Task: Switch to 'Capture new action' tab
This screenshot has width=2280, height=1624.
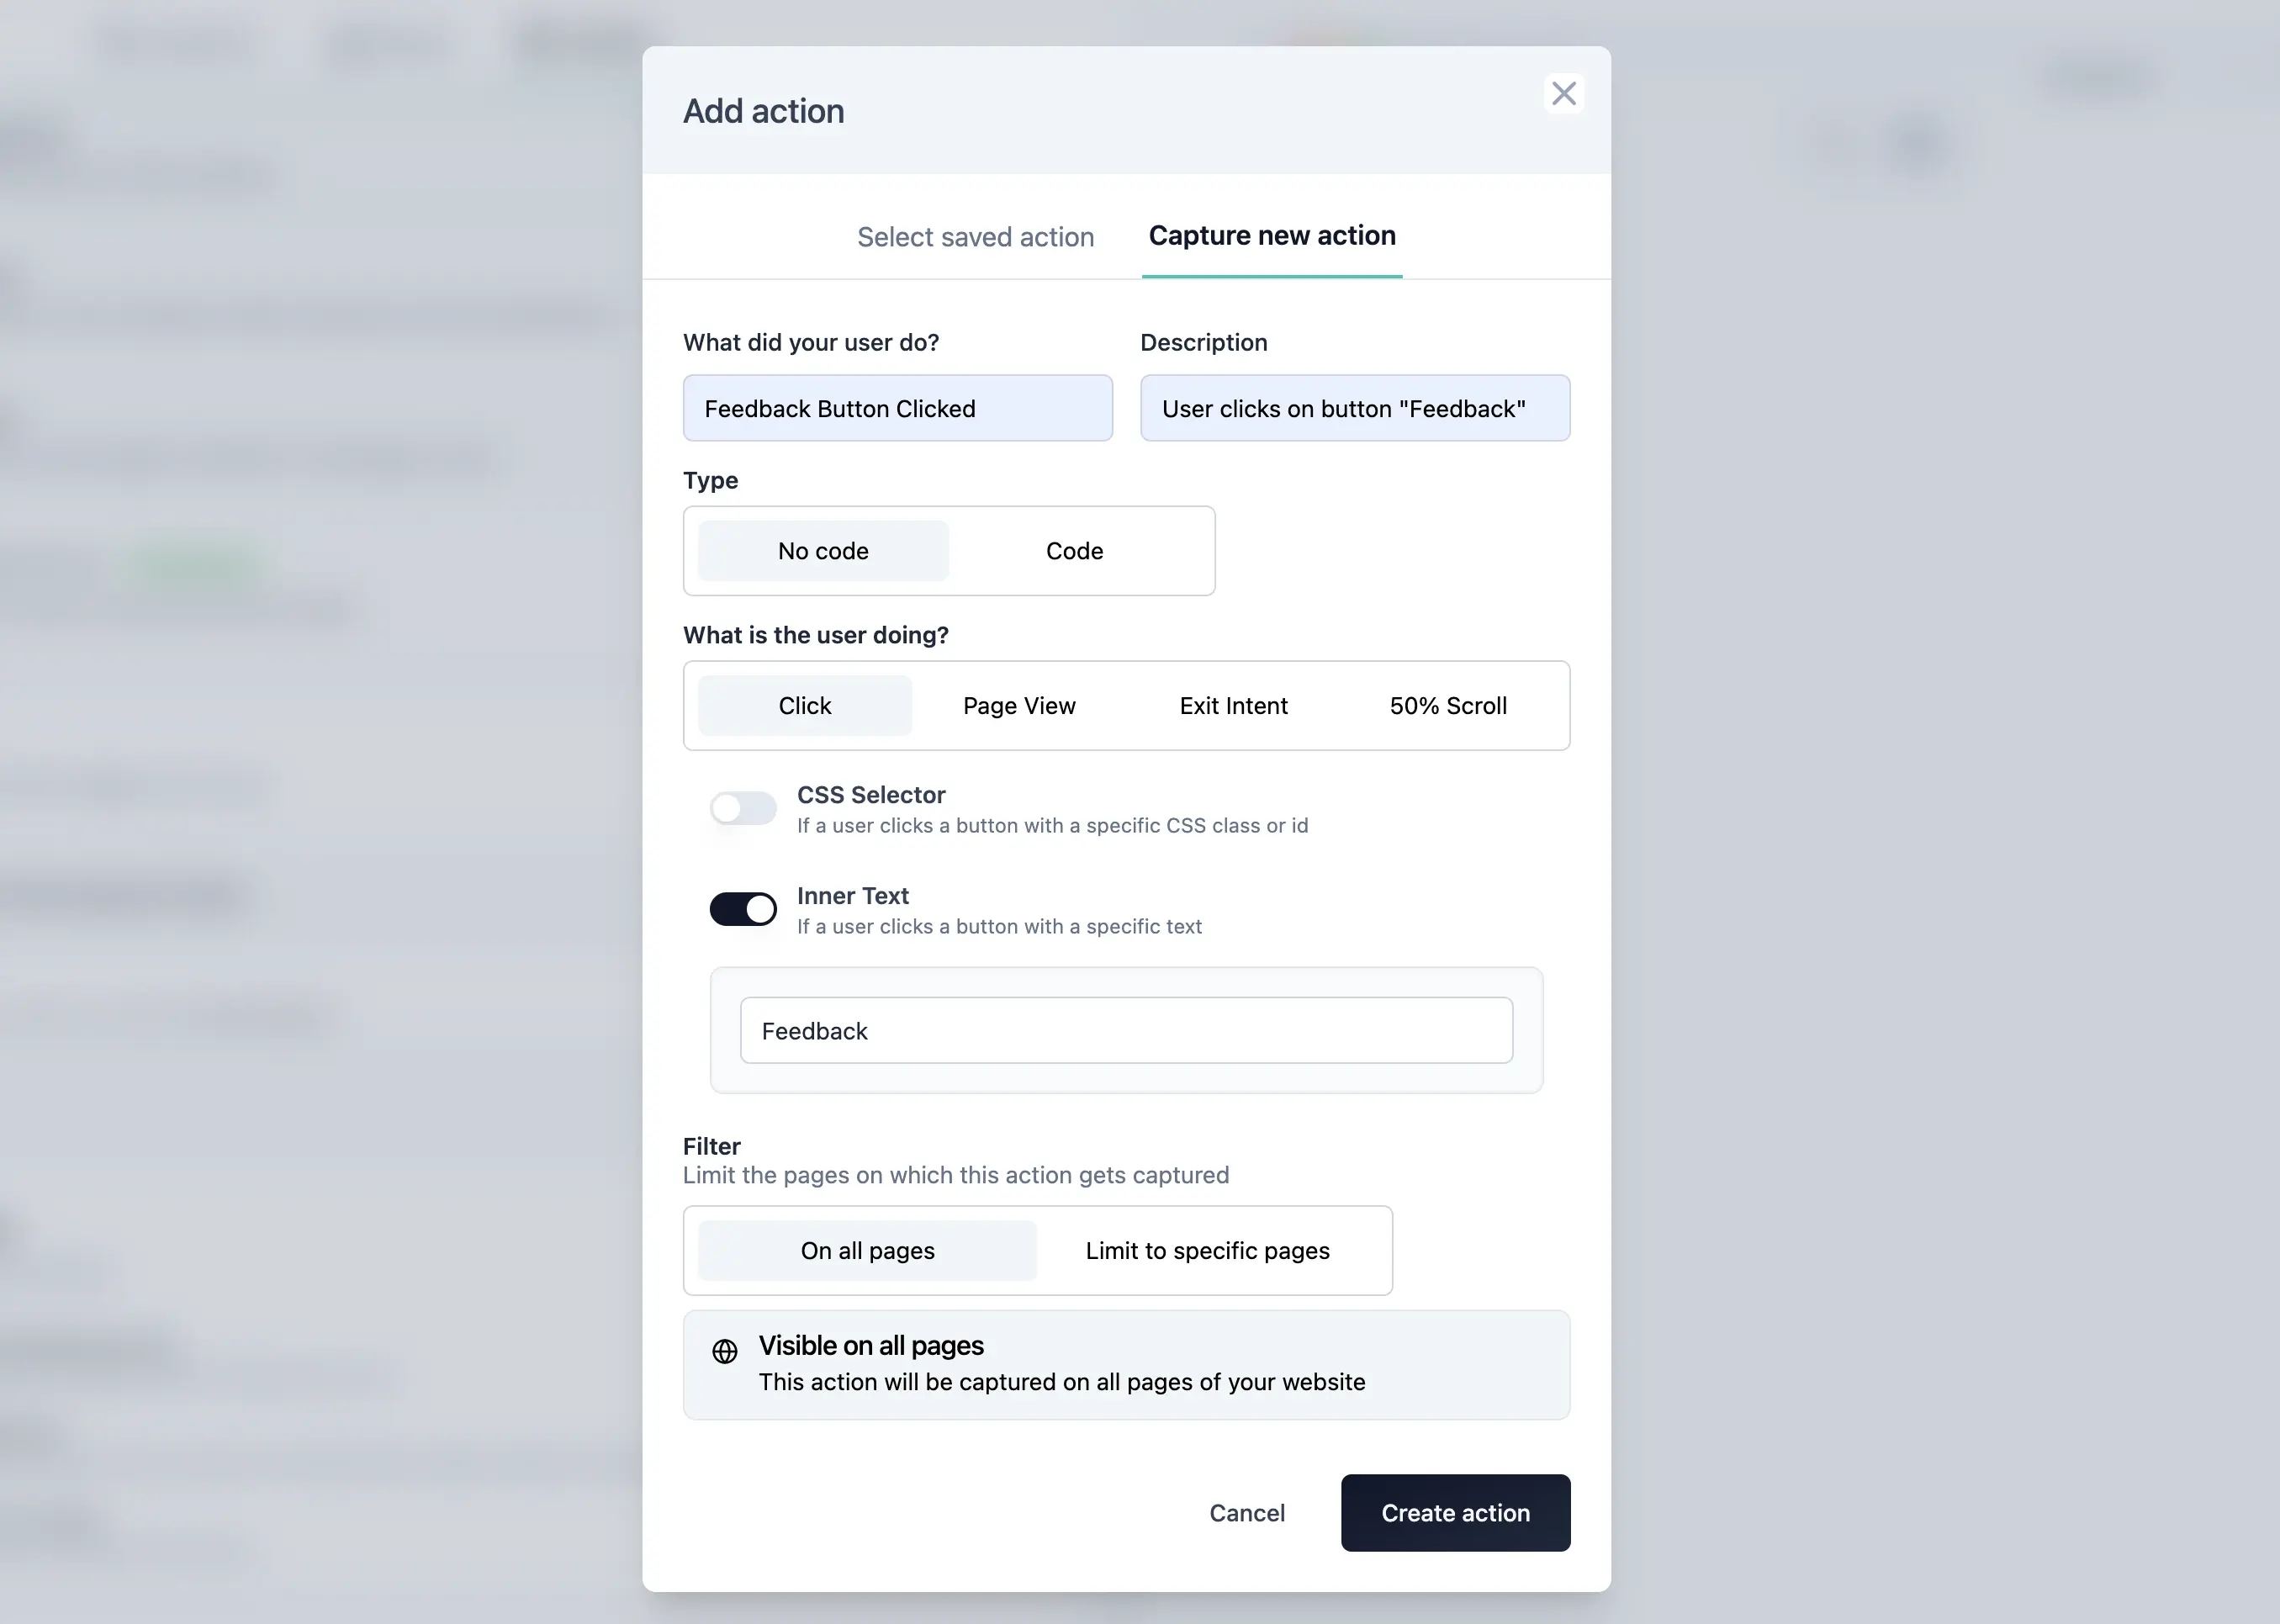Action: click(1272, 235)
